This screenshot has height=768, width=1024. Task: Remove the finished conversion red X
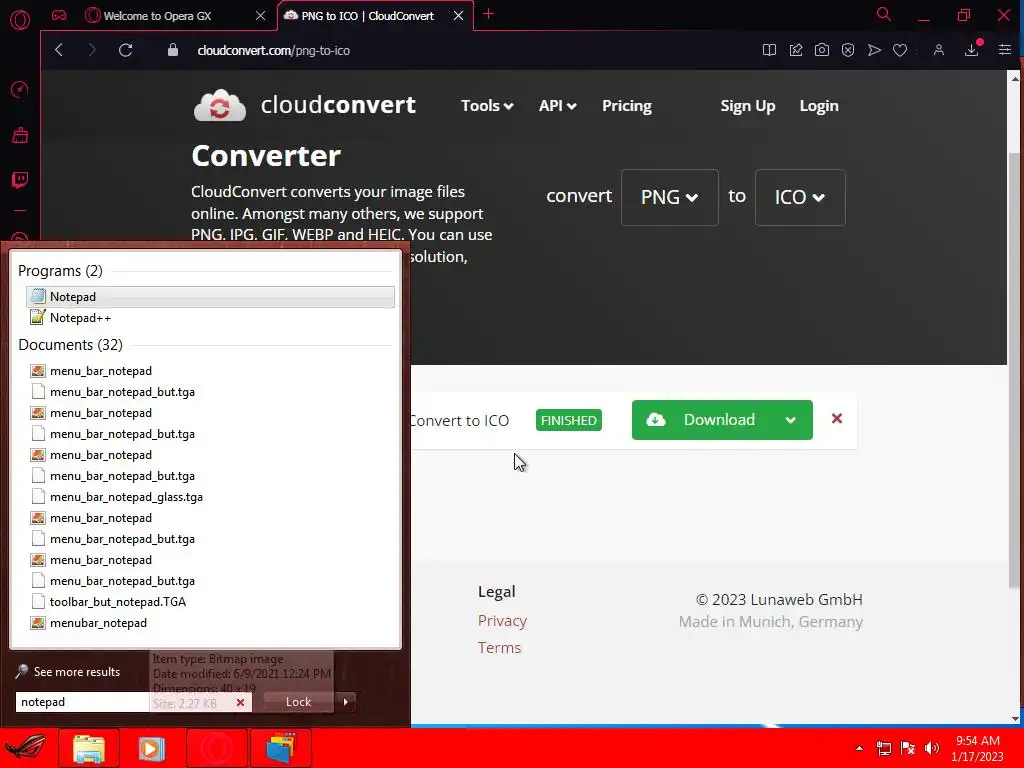tap(837, 419)
